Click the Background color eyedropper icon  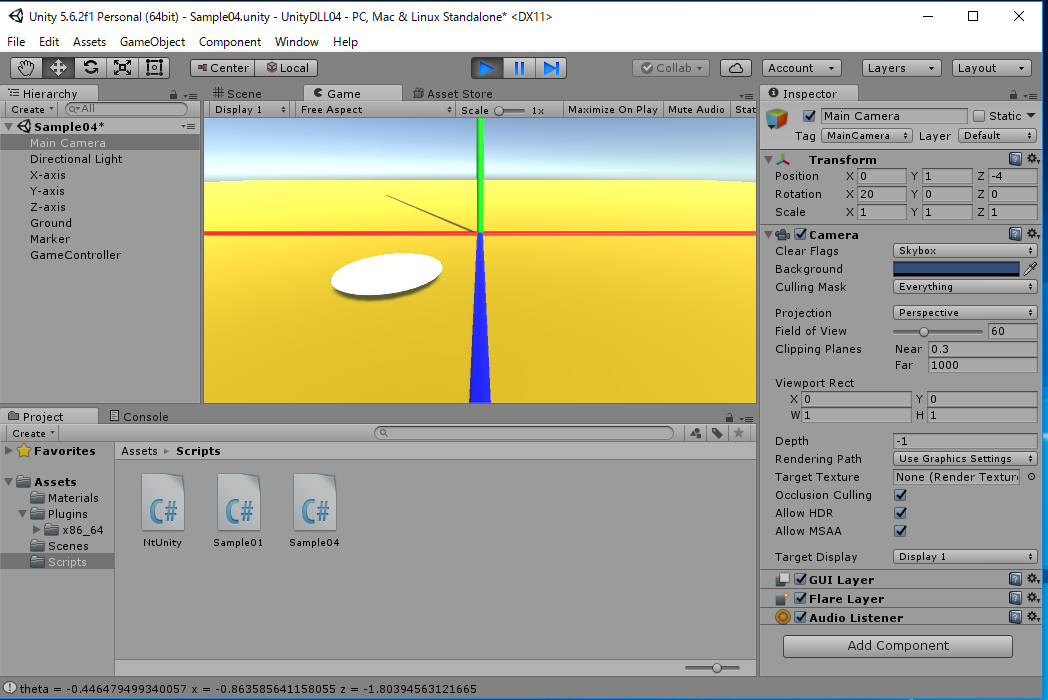pos(1030,269)
